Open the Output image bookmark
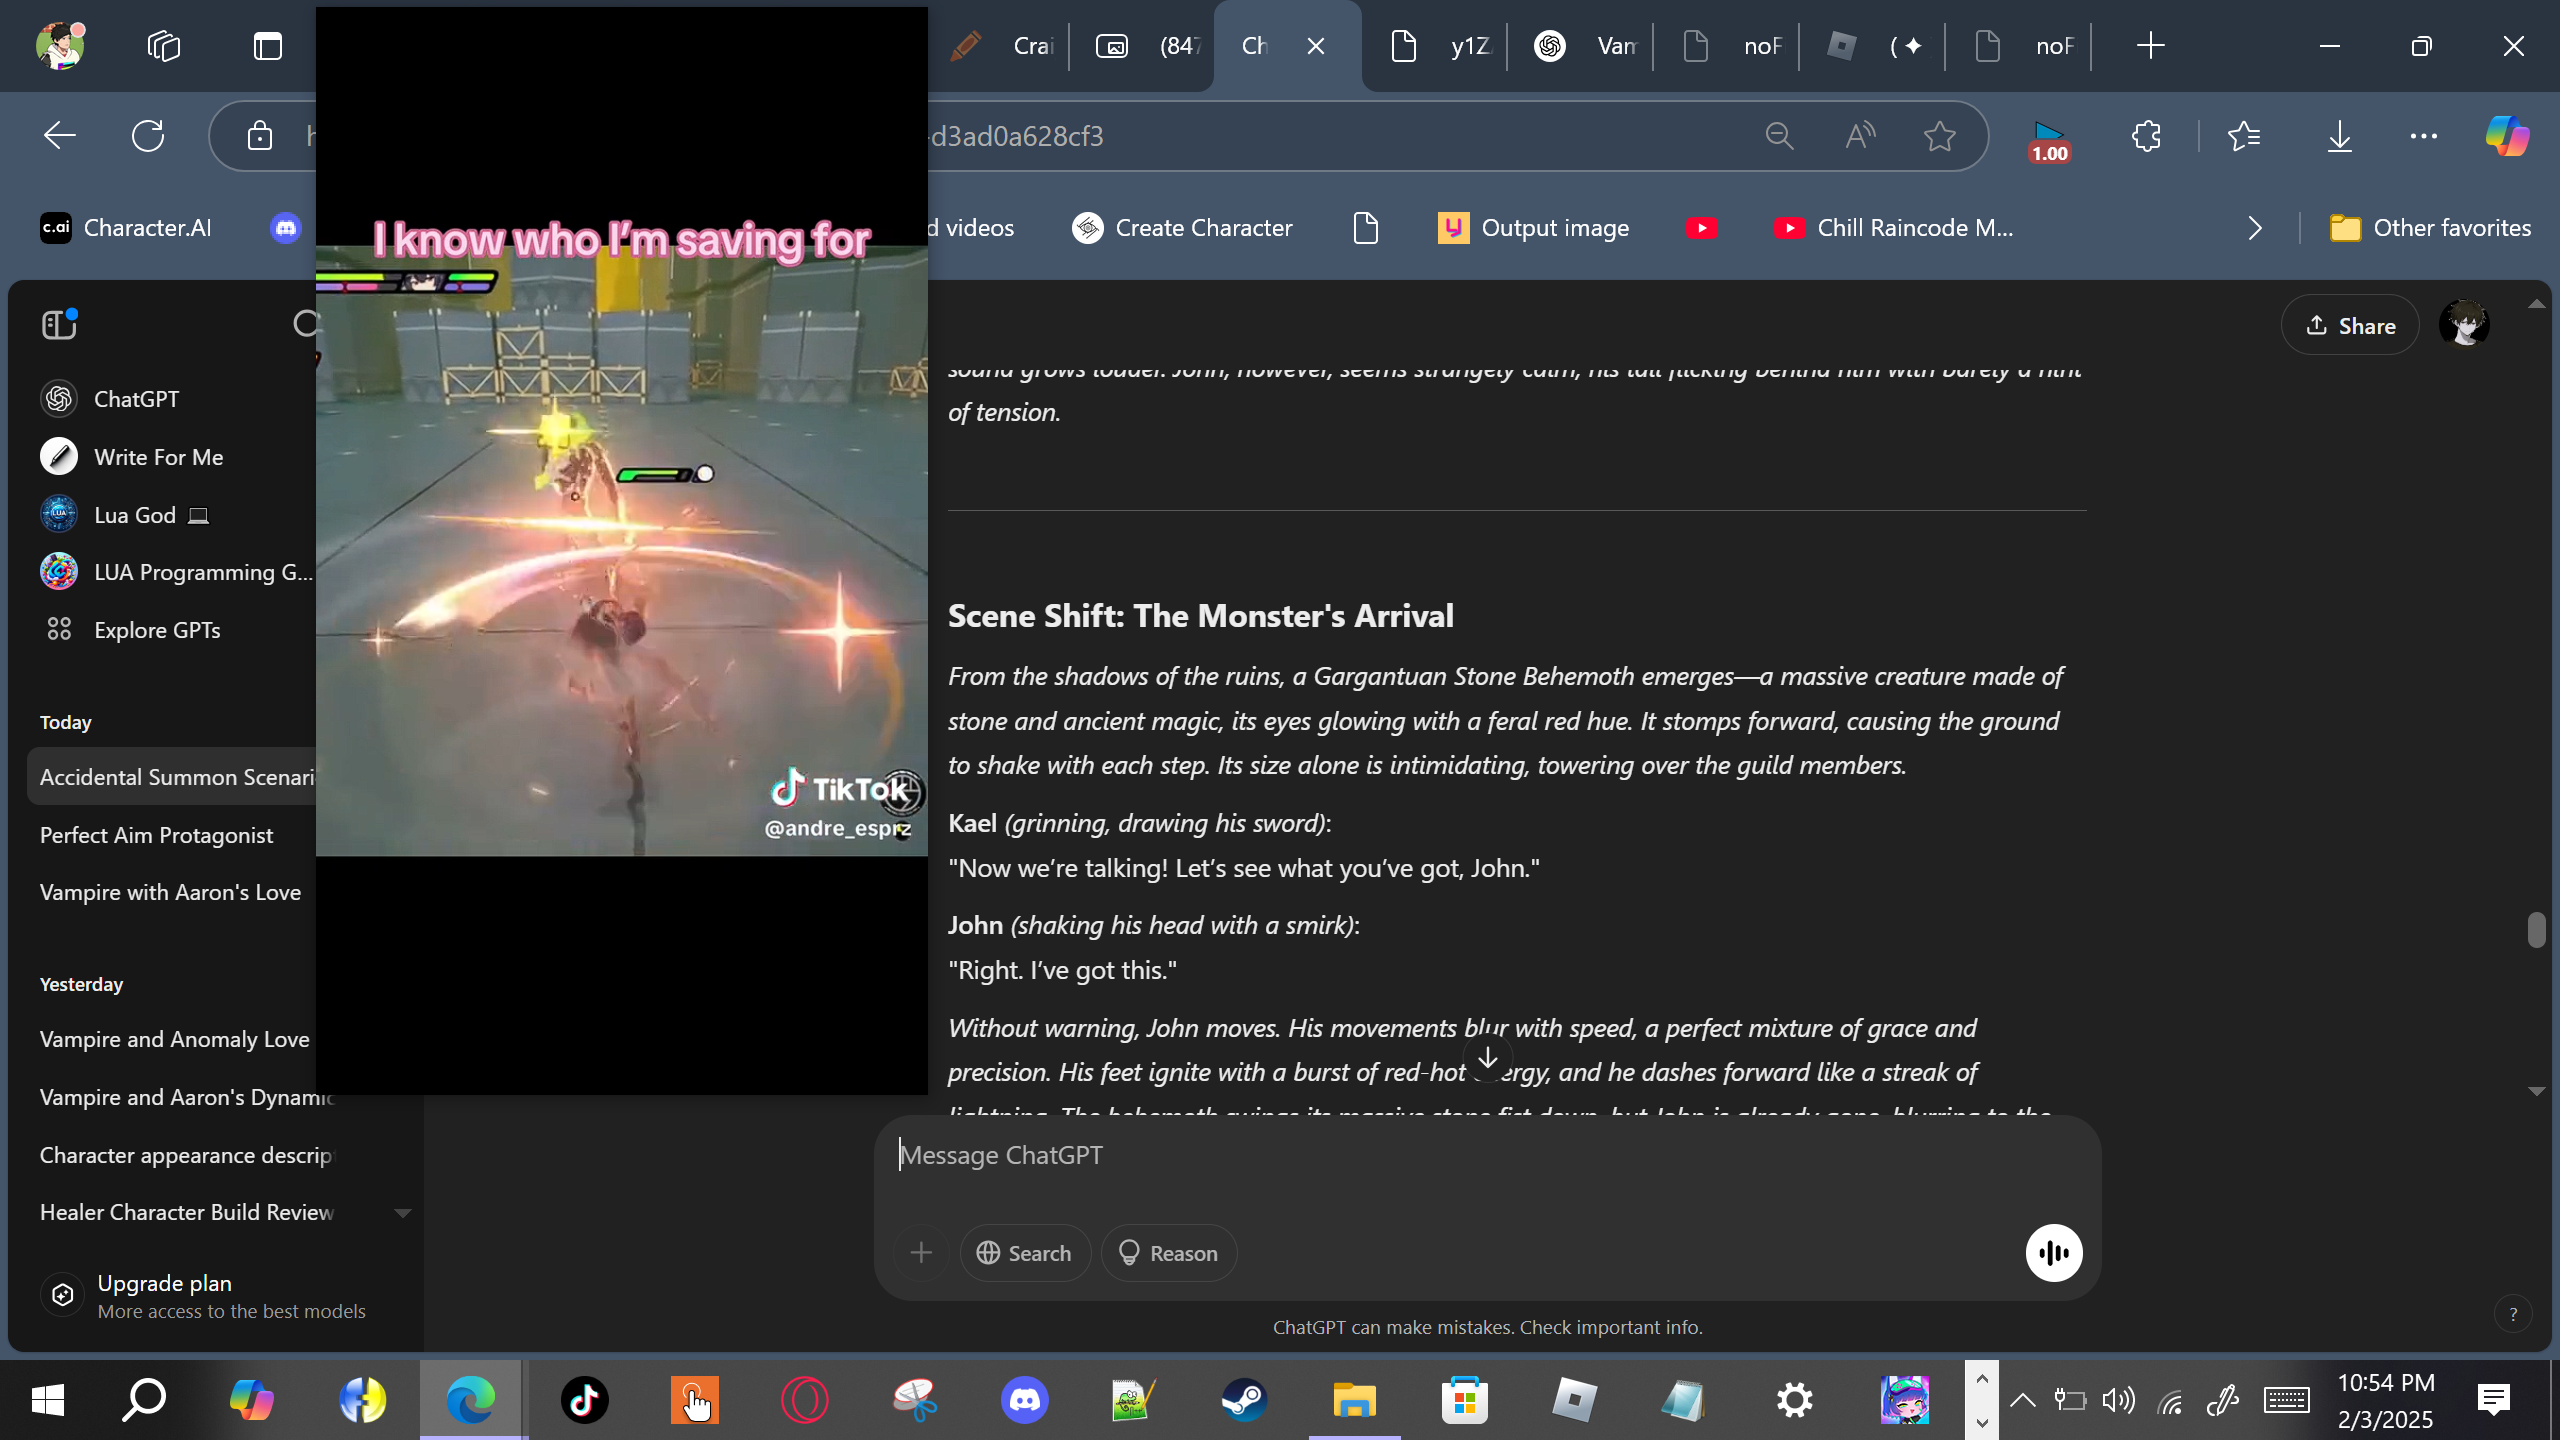Viewport: 2560px width, 1440px height. [x=1534, y=228]
